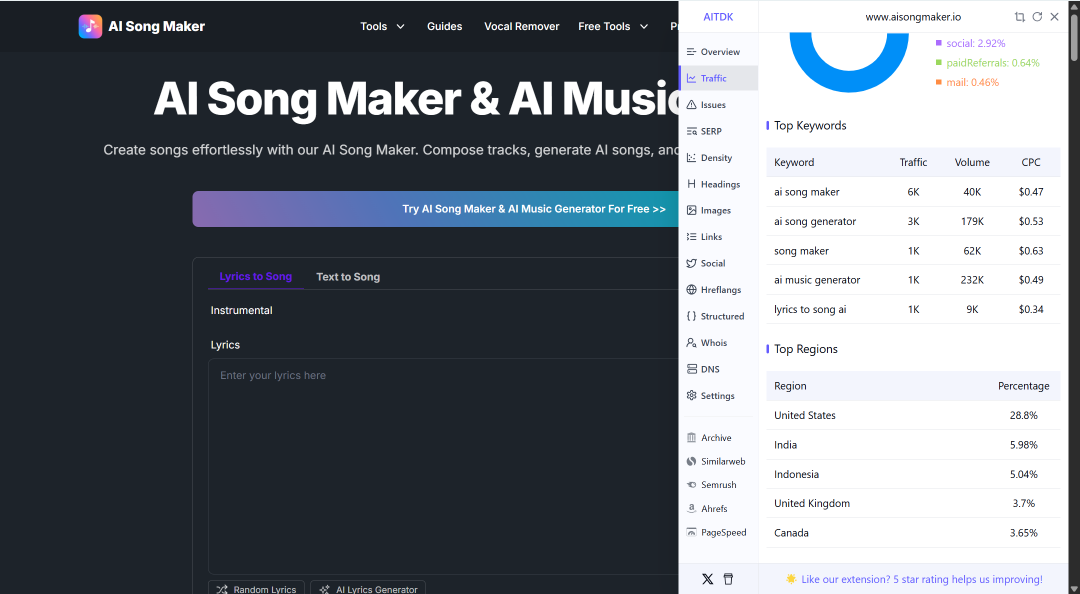The height and width of the screenshot is (594, 1080).
Task: Open the DNS section
Action: coord(718,369)
